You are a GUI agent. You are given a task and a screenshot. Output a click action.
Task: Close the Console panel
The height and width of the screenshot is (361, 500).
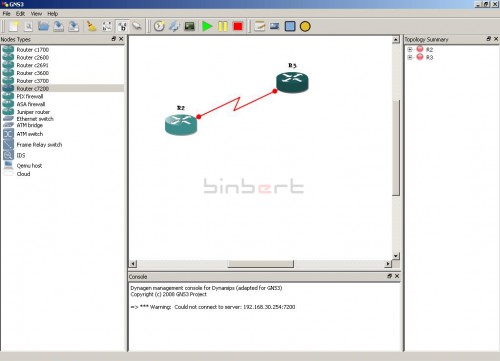tap(397, 276)
